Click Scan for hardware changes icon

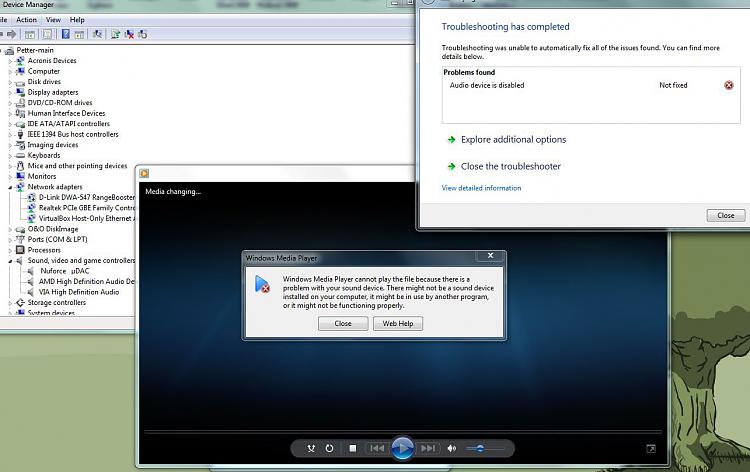point(98,34)
